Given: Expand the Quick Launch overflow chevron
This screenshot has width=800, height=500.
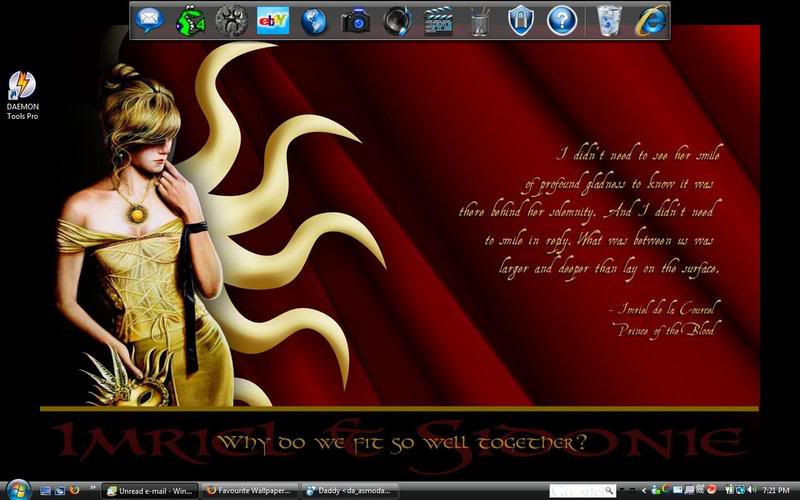Looking at the screenshot, I should tap(93, 488).
